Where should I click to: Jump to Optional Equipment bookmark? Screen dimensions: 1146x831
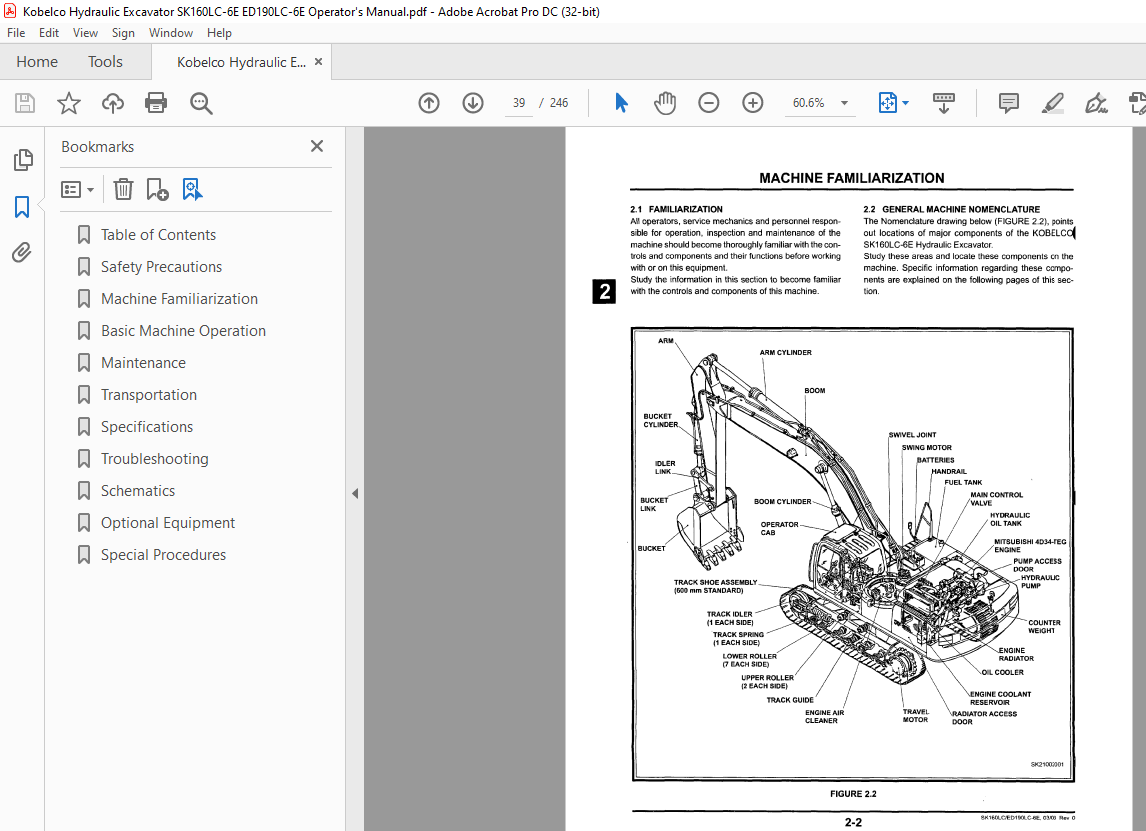[168, 523]
